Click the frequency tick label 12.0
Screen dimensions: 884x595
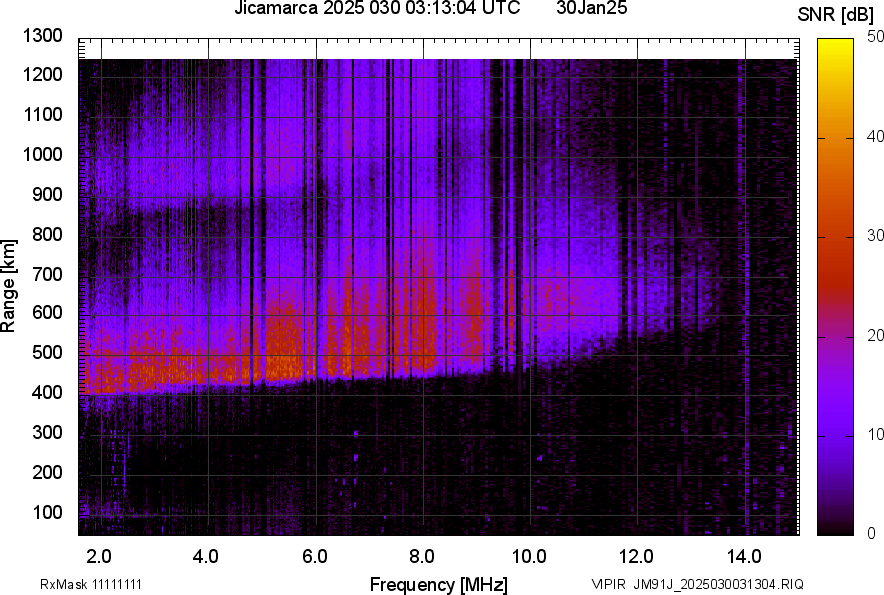[x=636, y=557]
